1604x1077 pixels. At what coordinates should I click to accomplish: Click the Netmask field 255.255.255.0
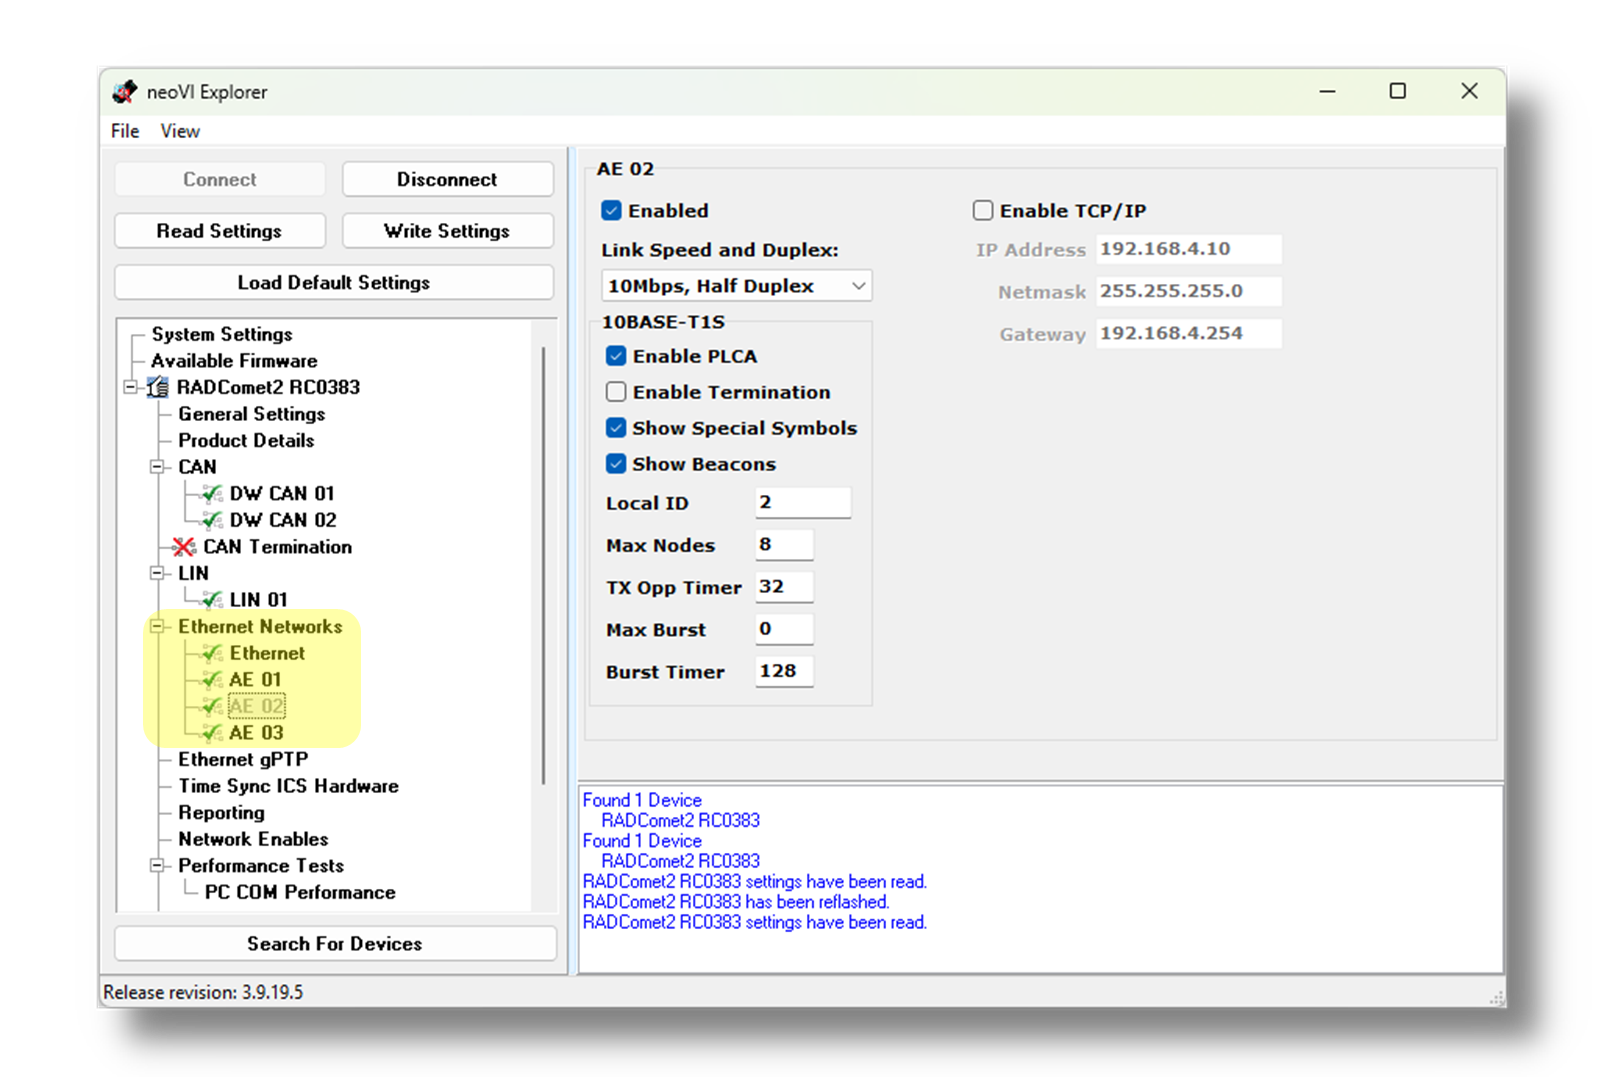(x=1188, y=291)
